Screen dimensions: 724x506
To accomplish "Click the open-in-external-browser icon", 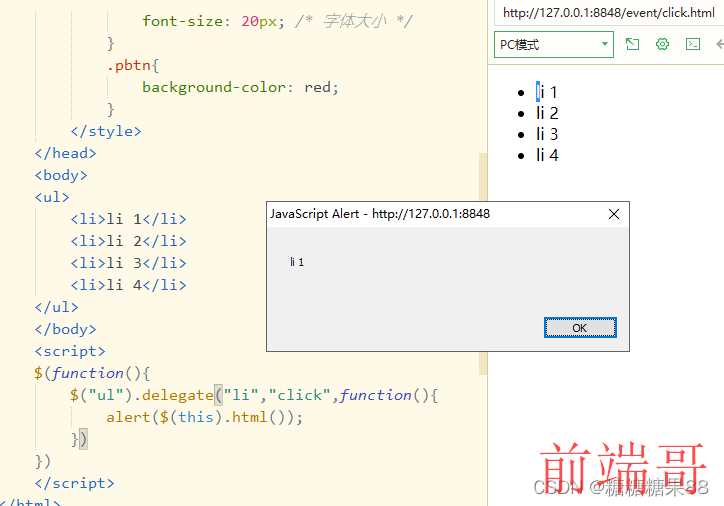I will pos(632,44).
